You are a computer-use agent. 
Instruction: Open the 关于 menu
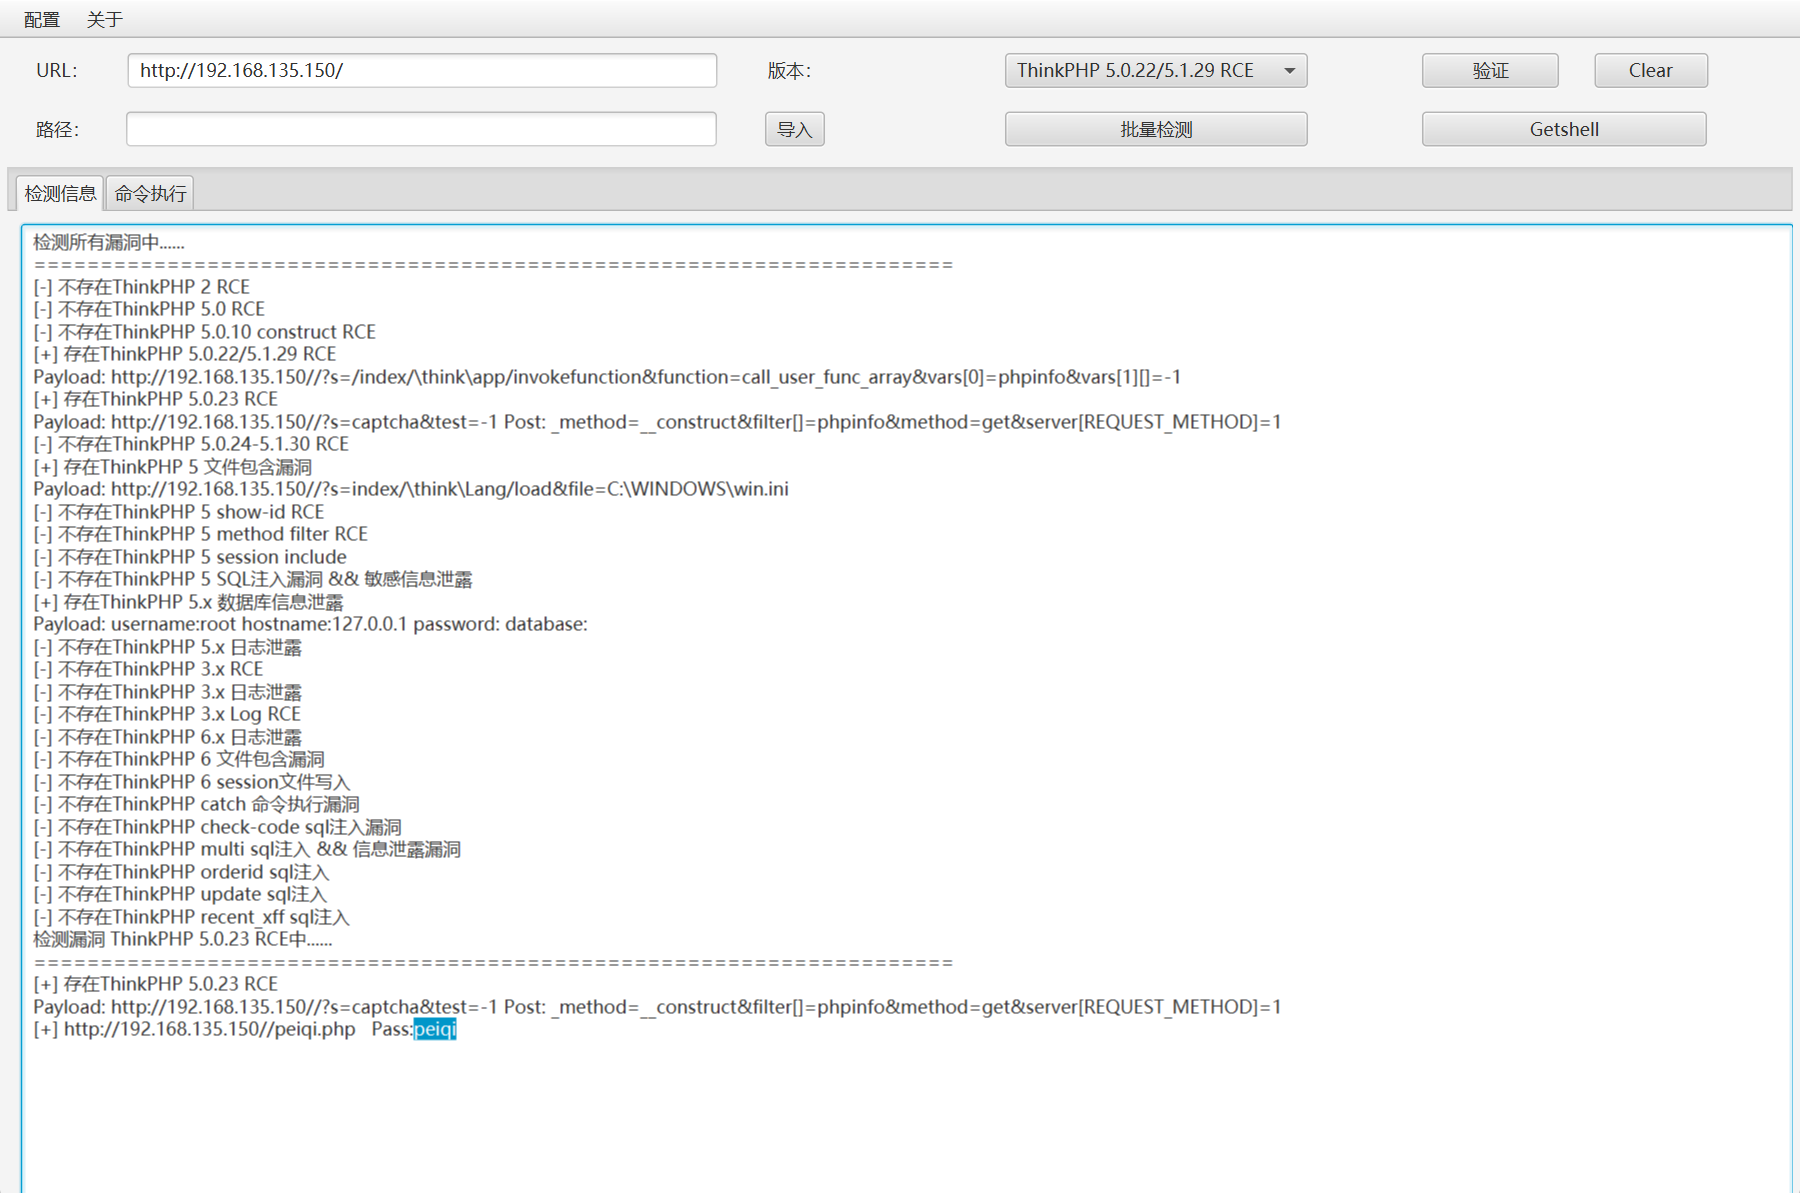105,19
